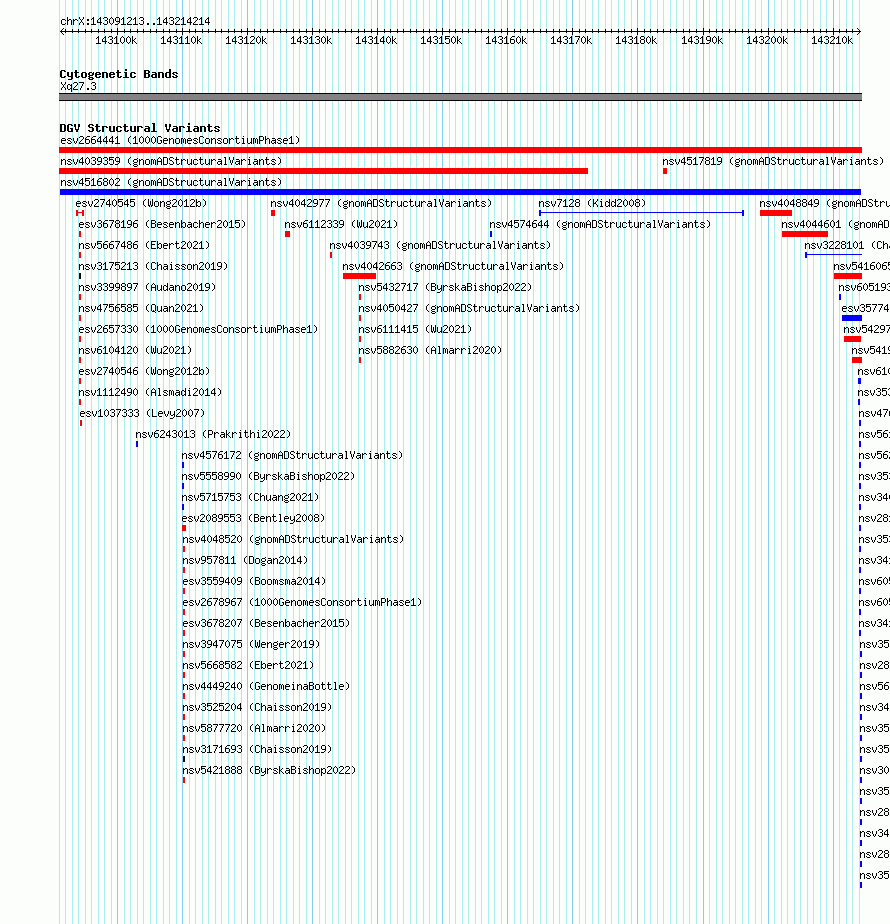Click the nsv4039359 red variant bar
890x924 pixels.
pyautogui.click(x=324, y=171)
